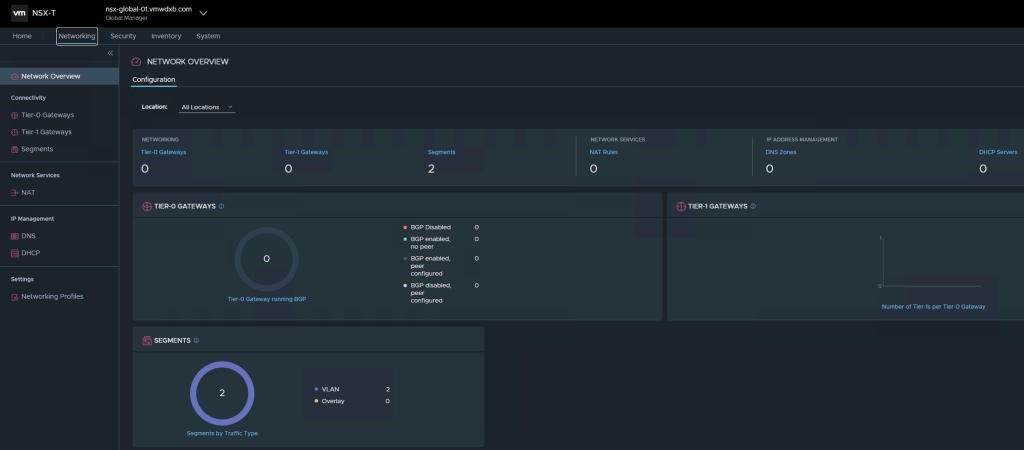1024x450 pixels.
Task: Select the Configuration tab
Action: pyautogui.click(x=154, y=79)
